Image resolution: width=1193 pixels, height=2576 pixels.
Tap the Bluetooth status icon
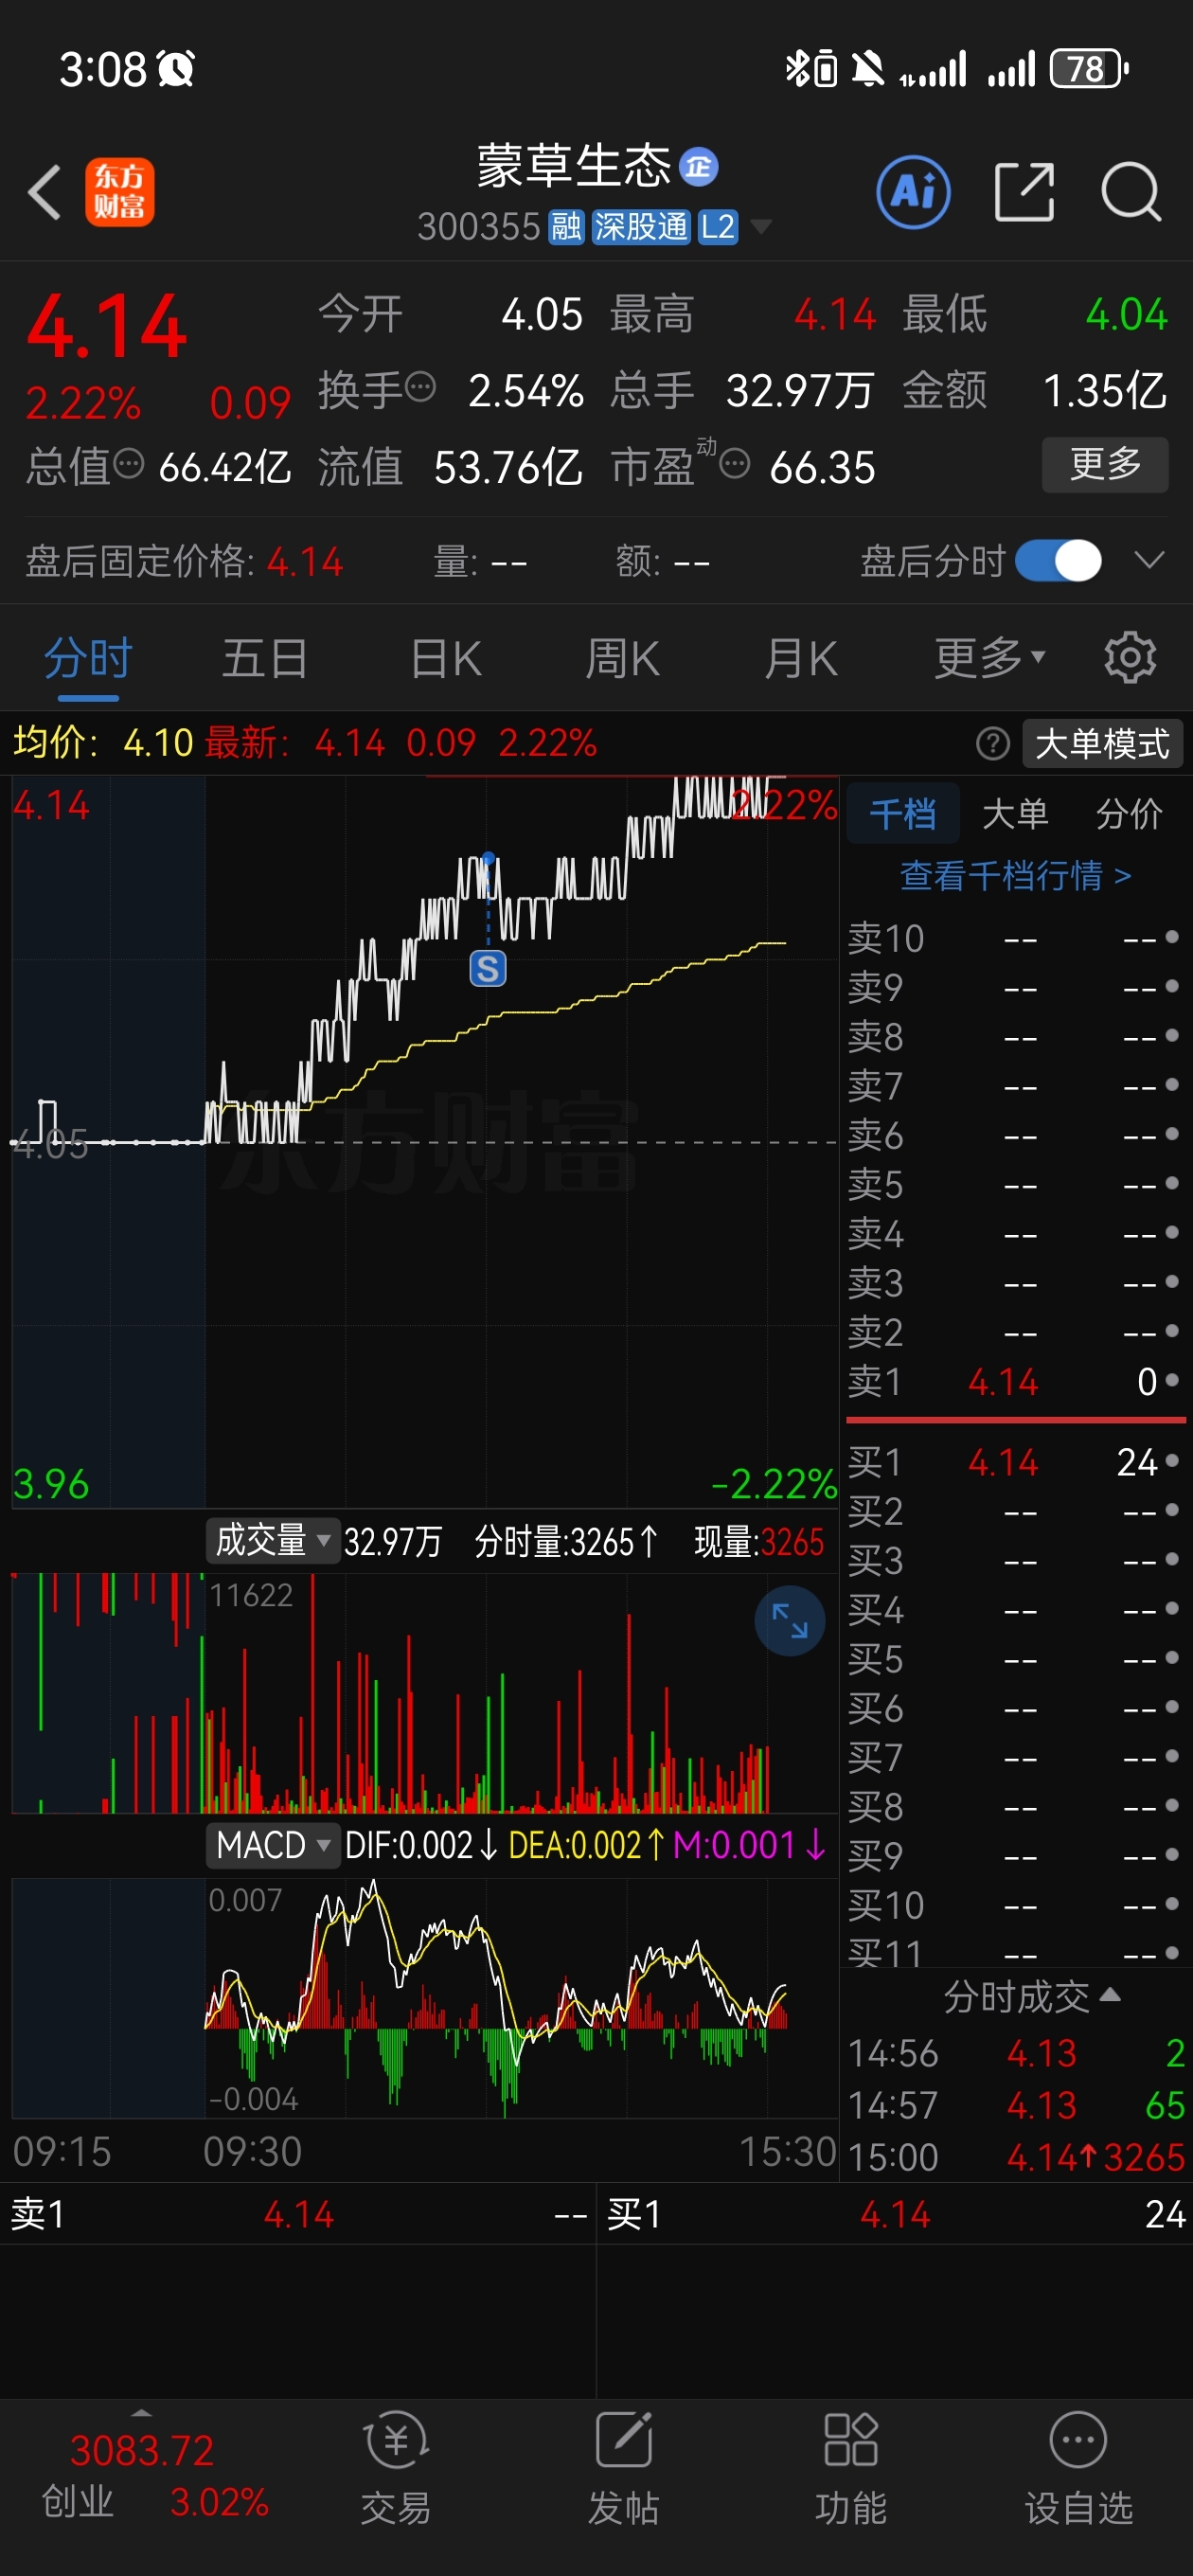click(x=797, y=69)
